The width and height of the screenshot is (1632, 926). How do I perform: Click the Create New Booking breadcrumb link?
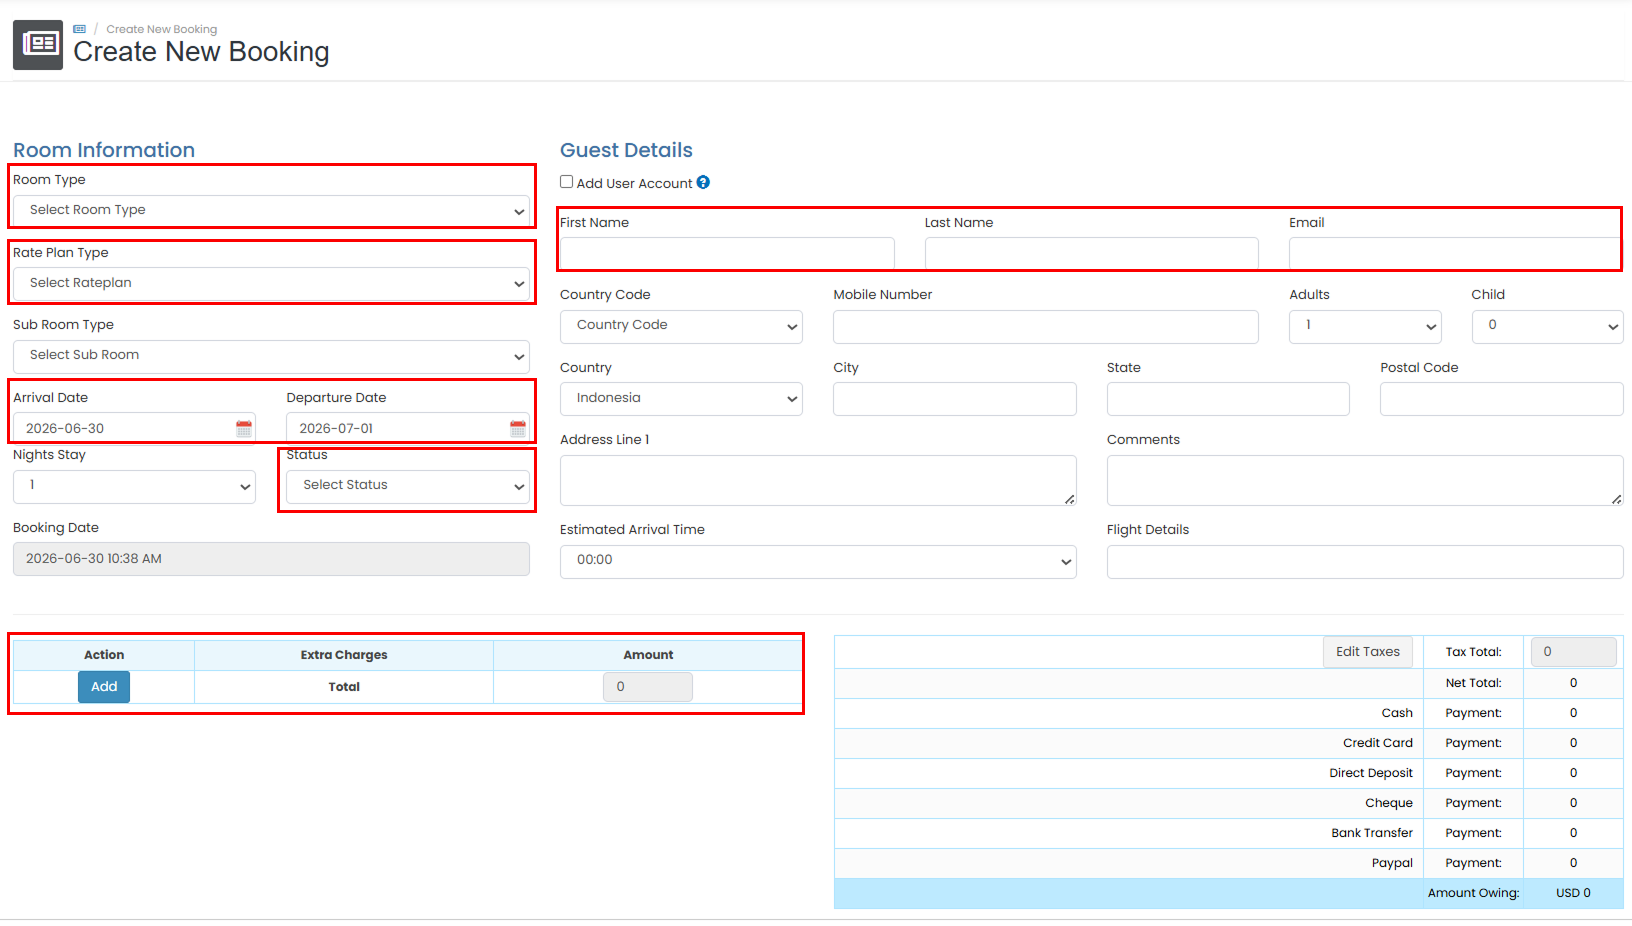162,29
